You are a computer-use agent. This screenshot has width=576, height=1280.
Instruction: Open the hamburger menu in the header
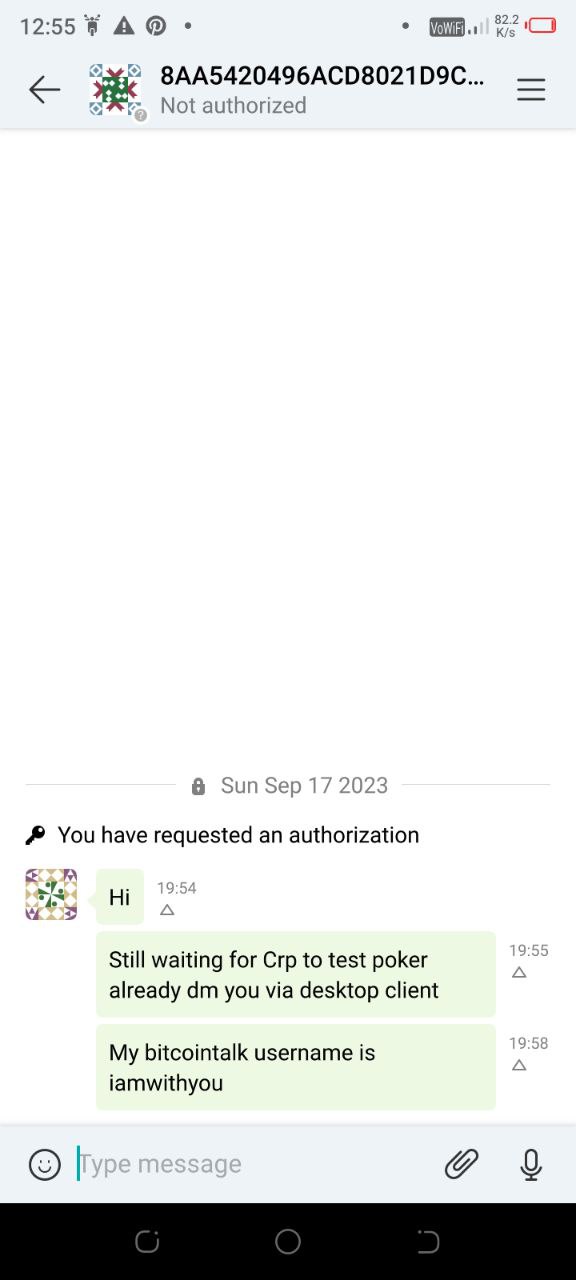coord(531,90)
